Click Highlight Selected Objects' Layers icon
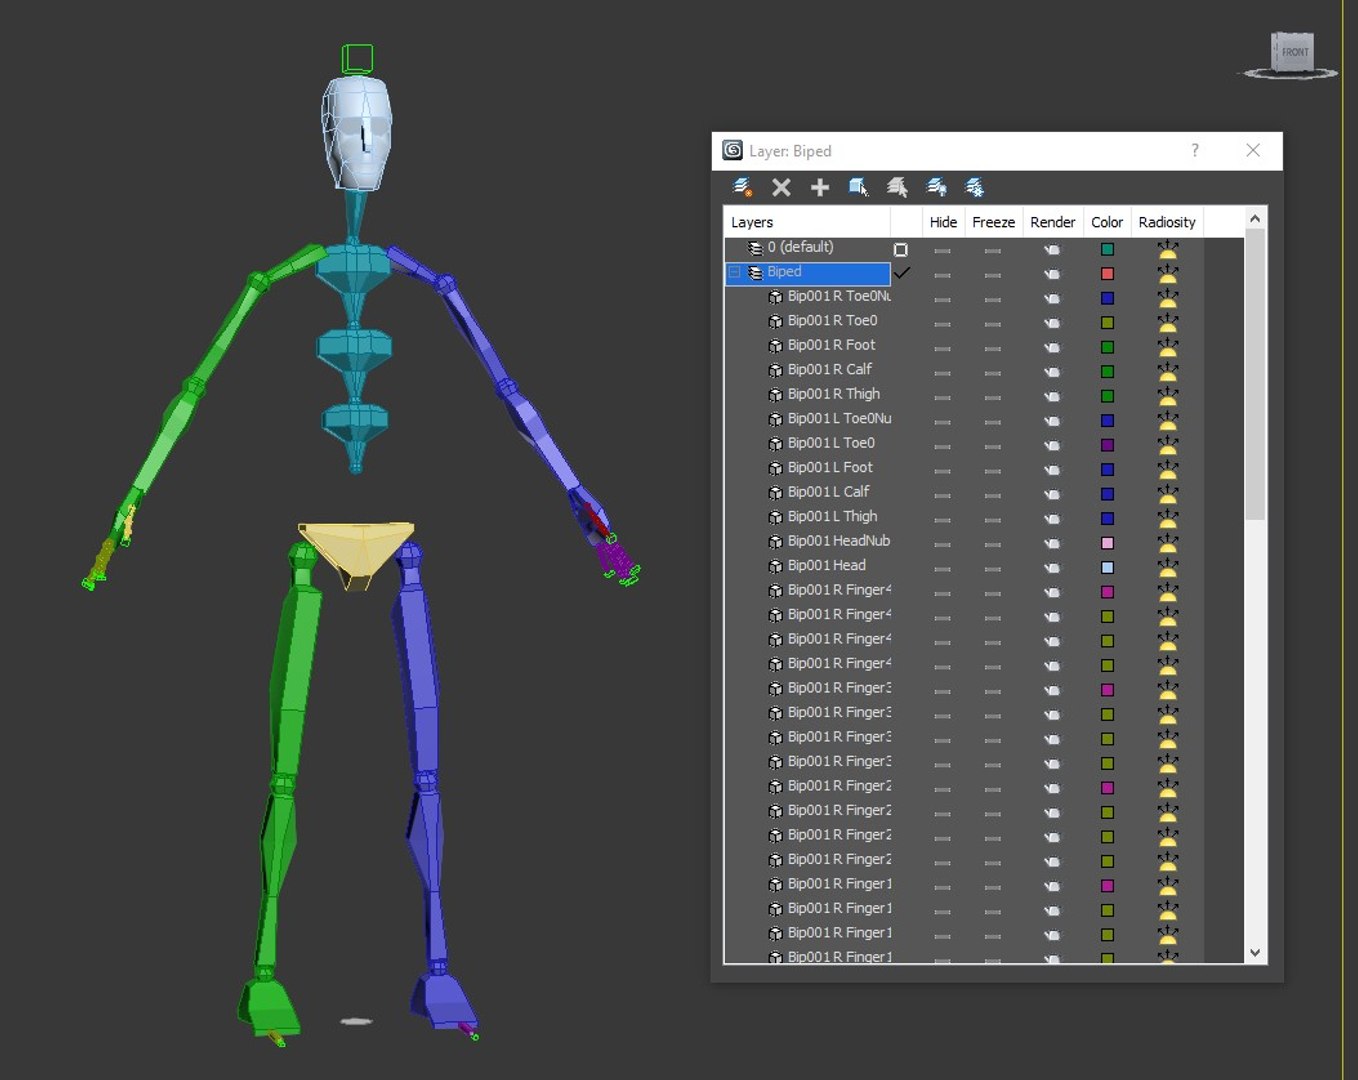The width and height of the screenshot is (1358, 1080). 897,187
